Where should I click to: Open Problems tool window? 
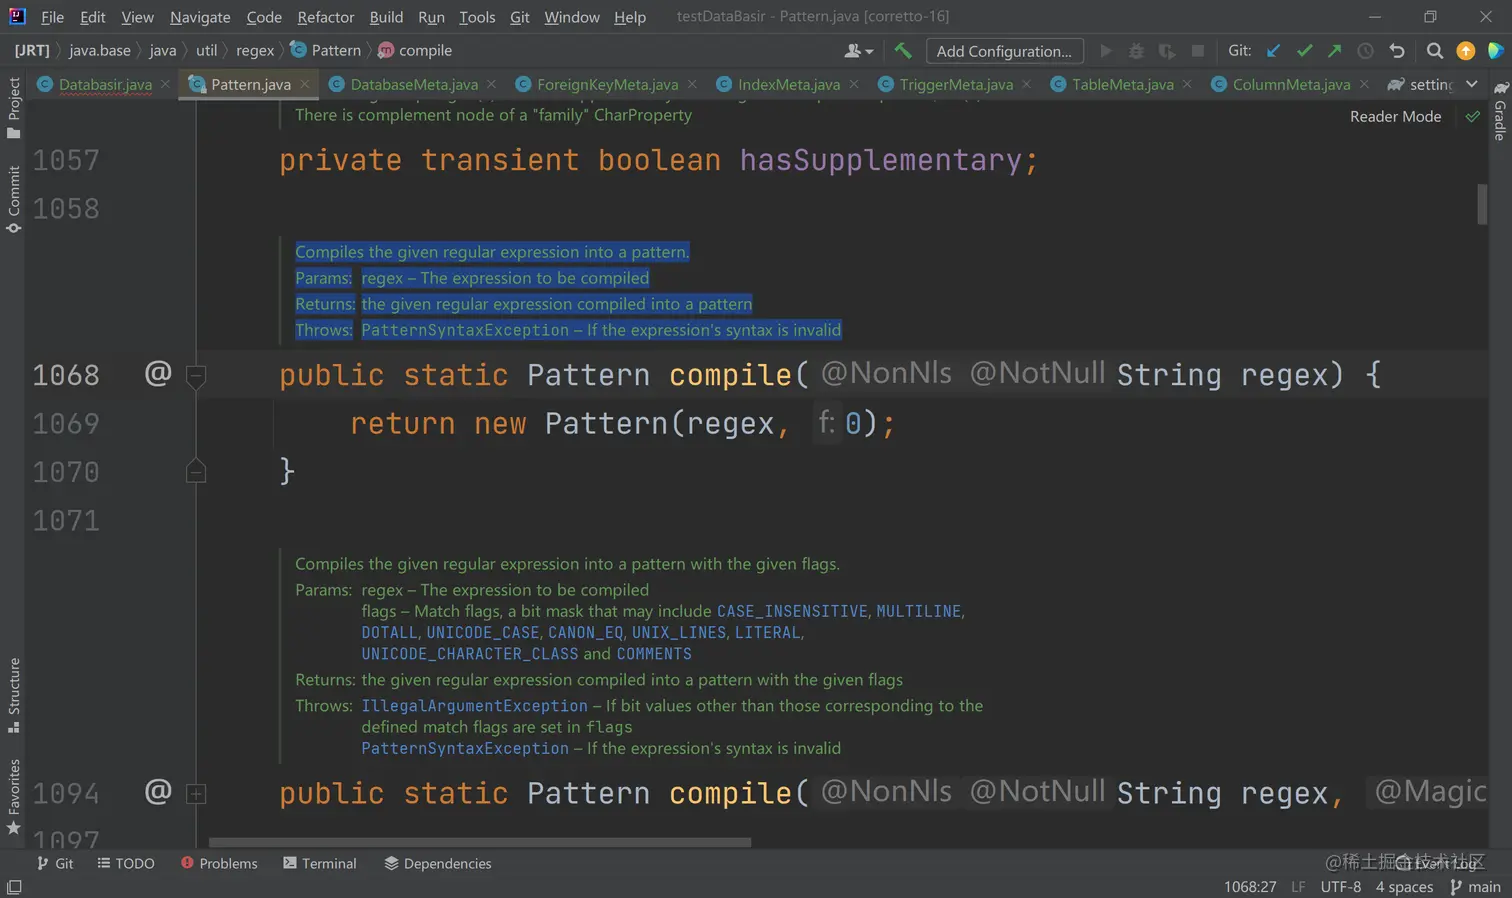219,863
